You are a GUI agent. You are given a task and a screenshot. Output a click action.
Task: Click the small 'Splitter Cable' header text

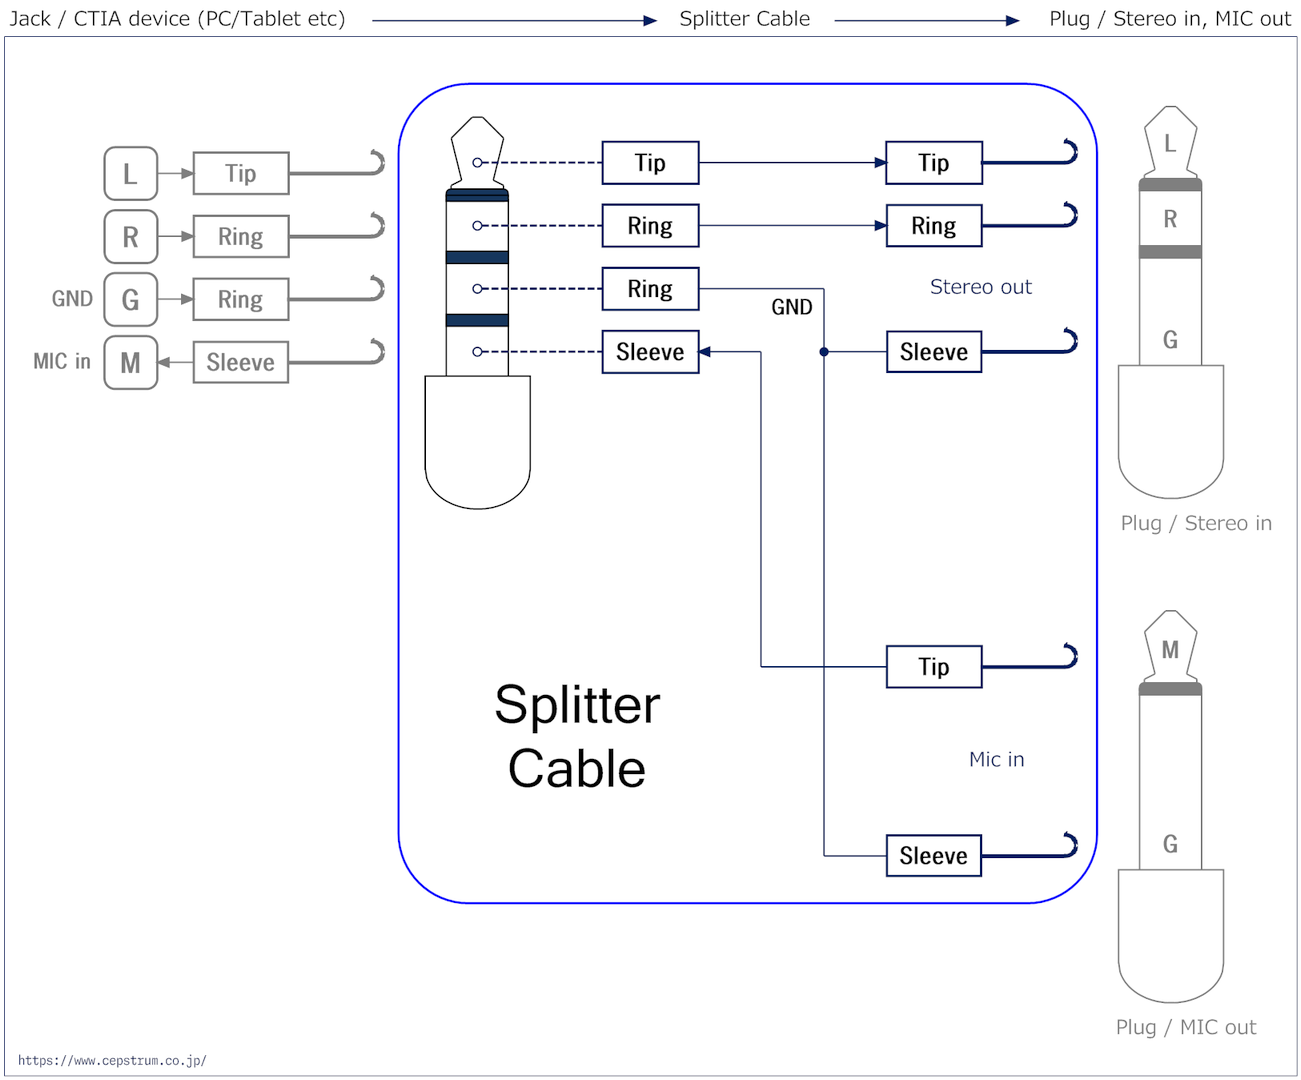[x=745, y=19]
